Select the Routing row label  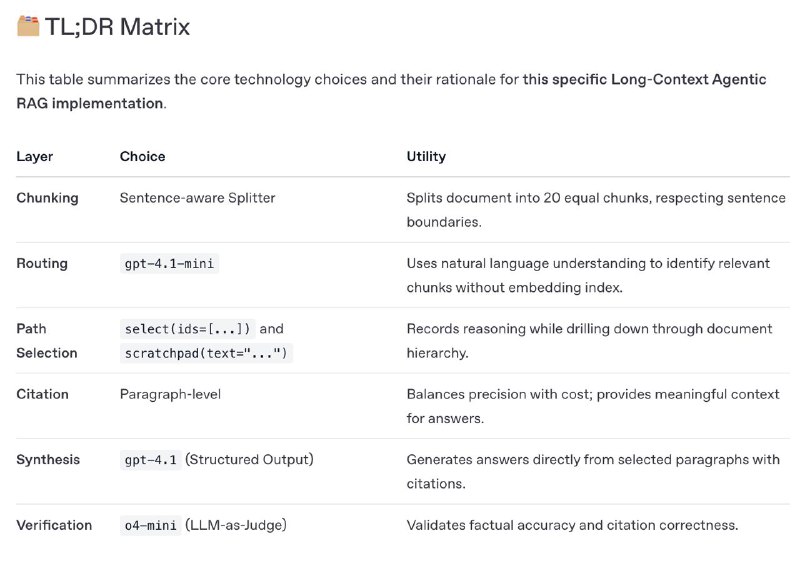click(x=42, y=264)
